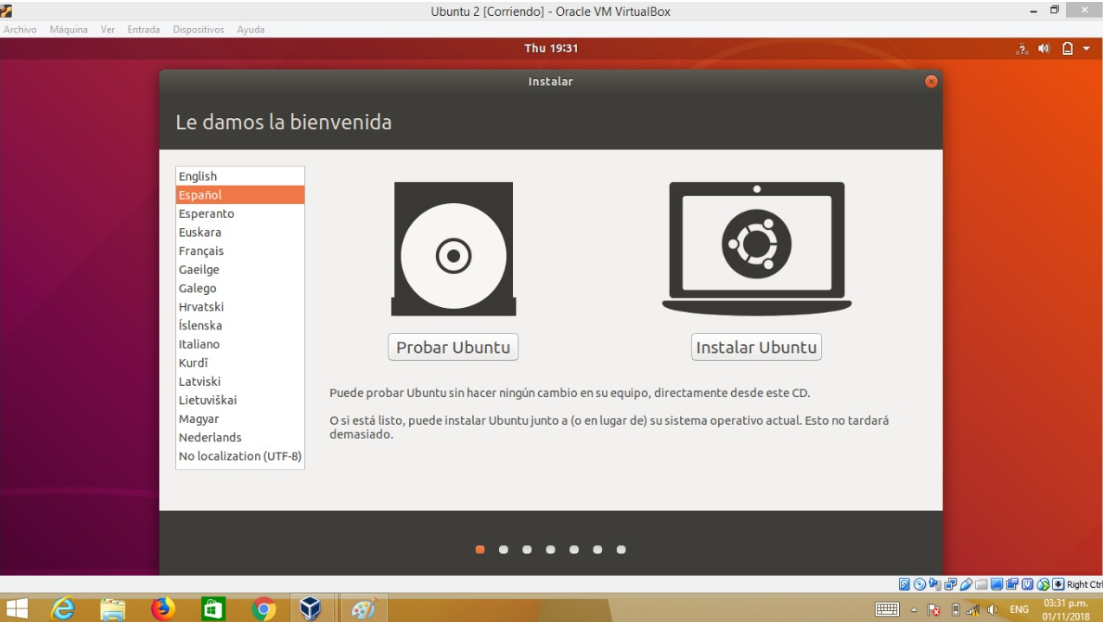Select Galego in the language list
The image size is (1103, 622).
240,288
